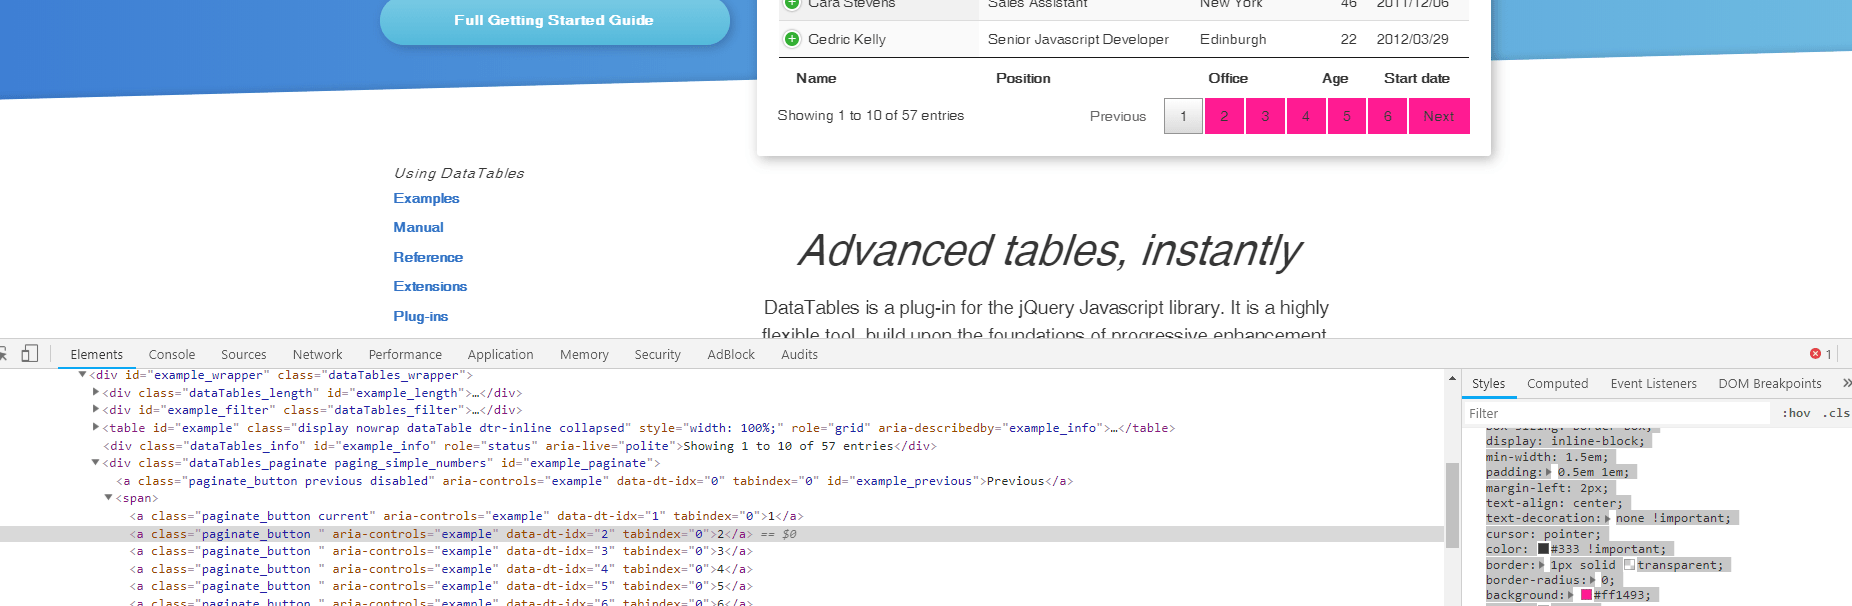Select the data-dt-idx="3" anchor node
The width and height of the screenshot is (1852, 606).
click(441, 551)
